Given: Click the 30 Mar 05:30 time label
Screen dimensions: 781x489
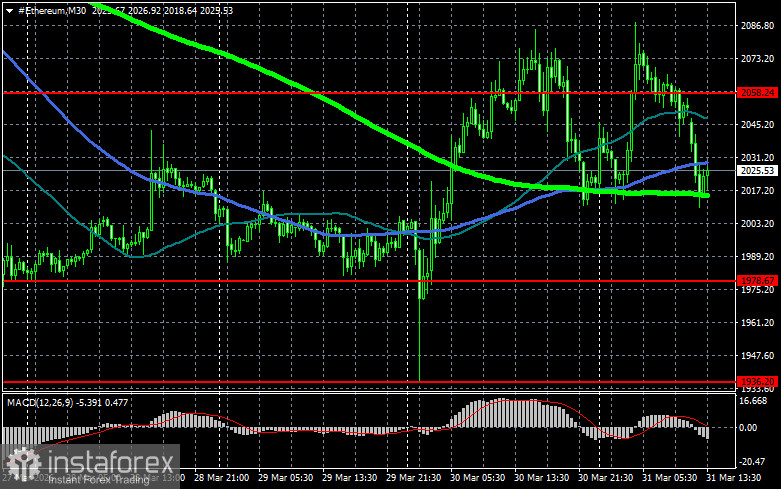Looking at the screenshot, I should click(x=477, y=478).
